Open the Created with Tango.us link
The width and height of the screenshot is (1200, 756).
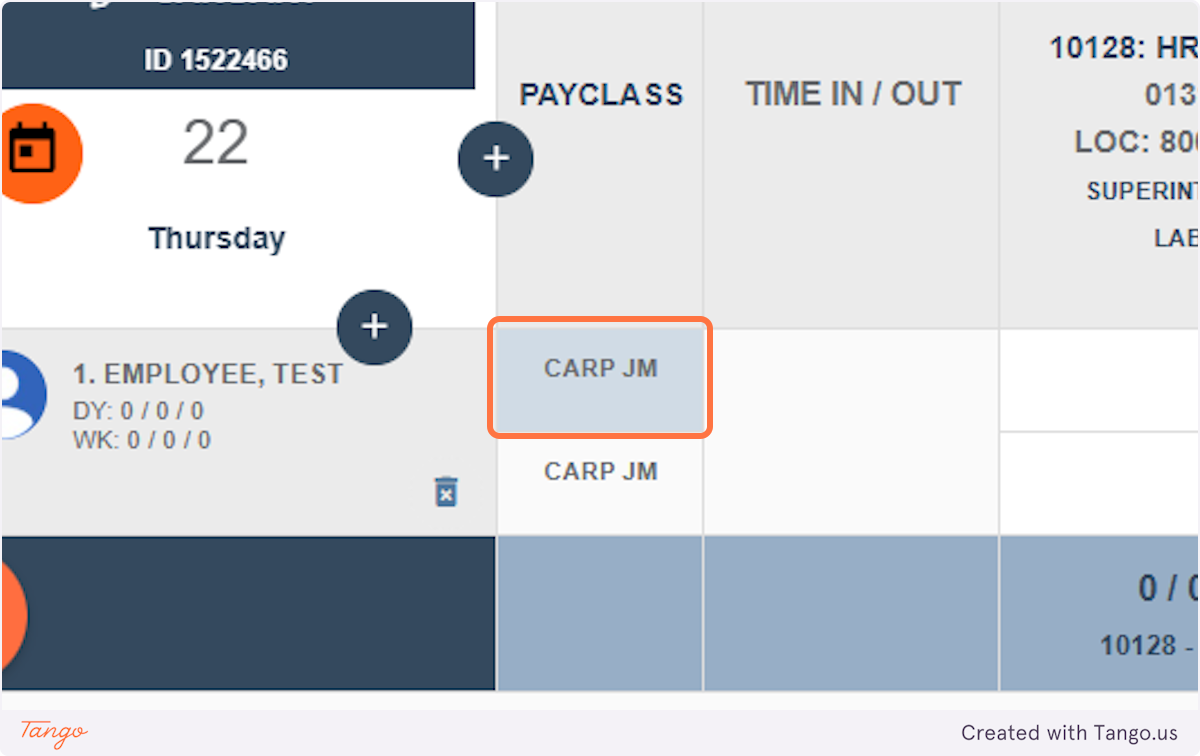tap(1069, 733)
